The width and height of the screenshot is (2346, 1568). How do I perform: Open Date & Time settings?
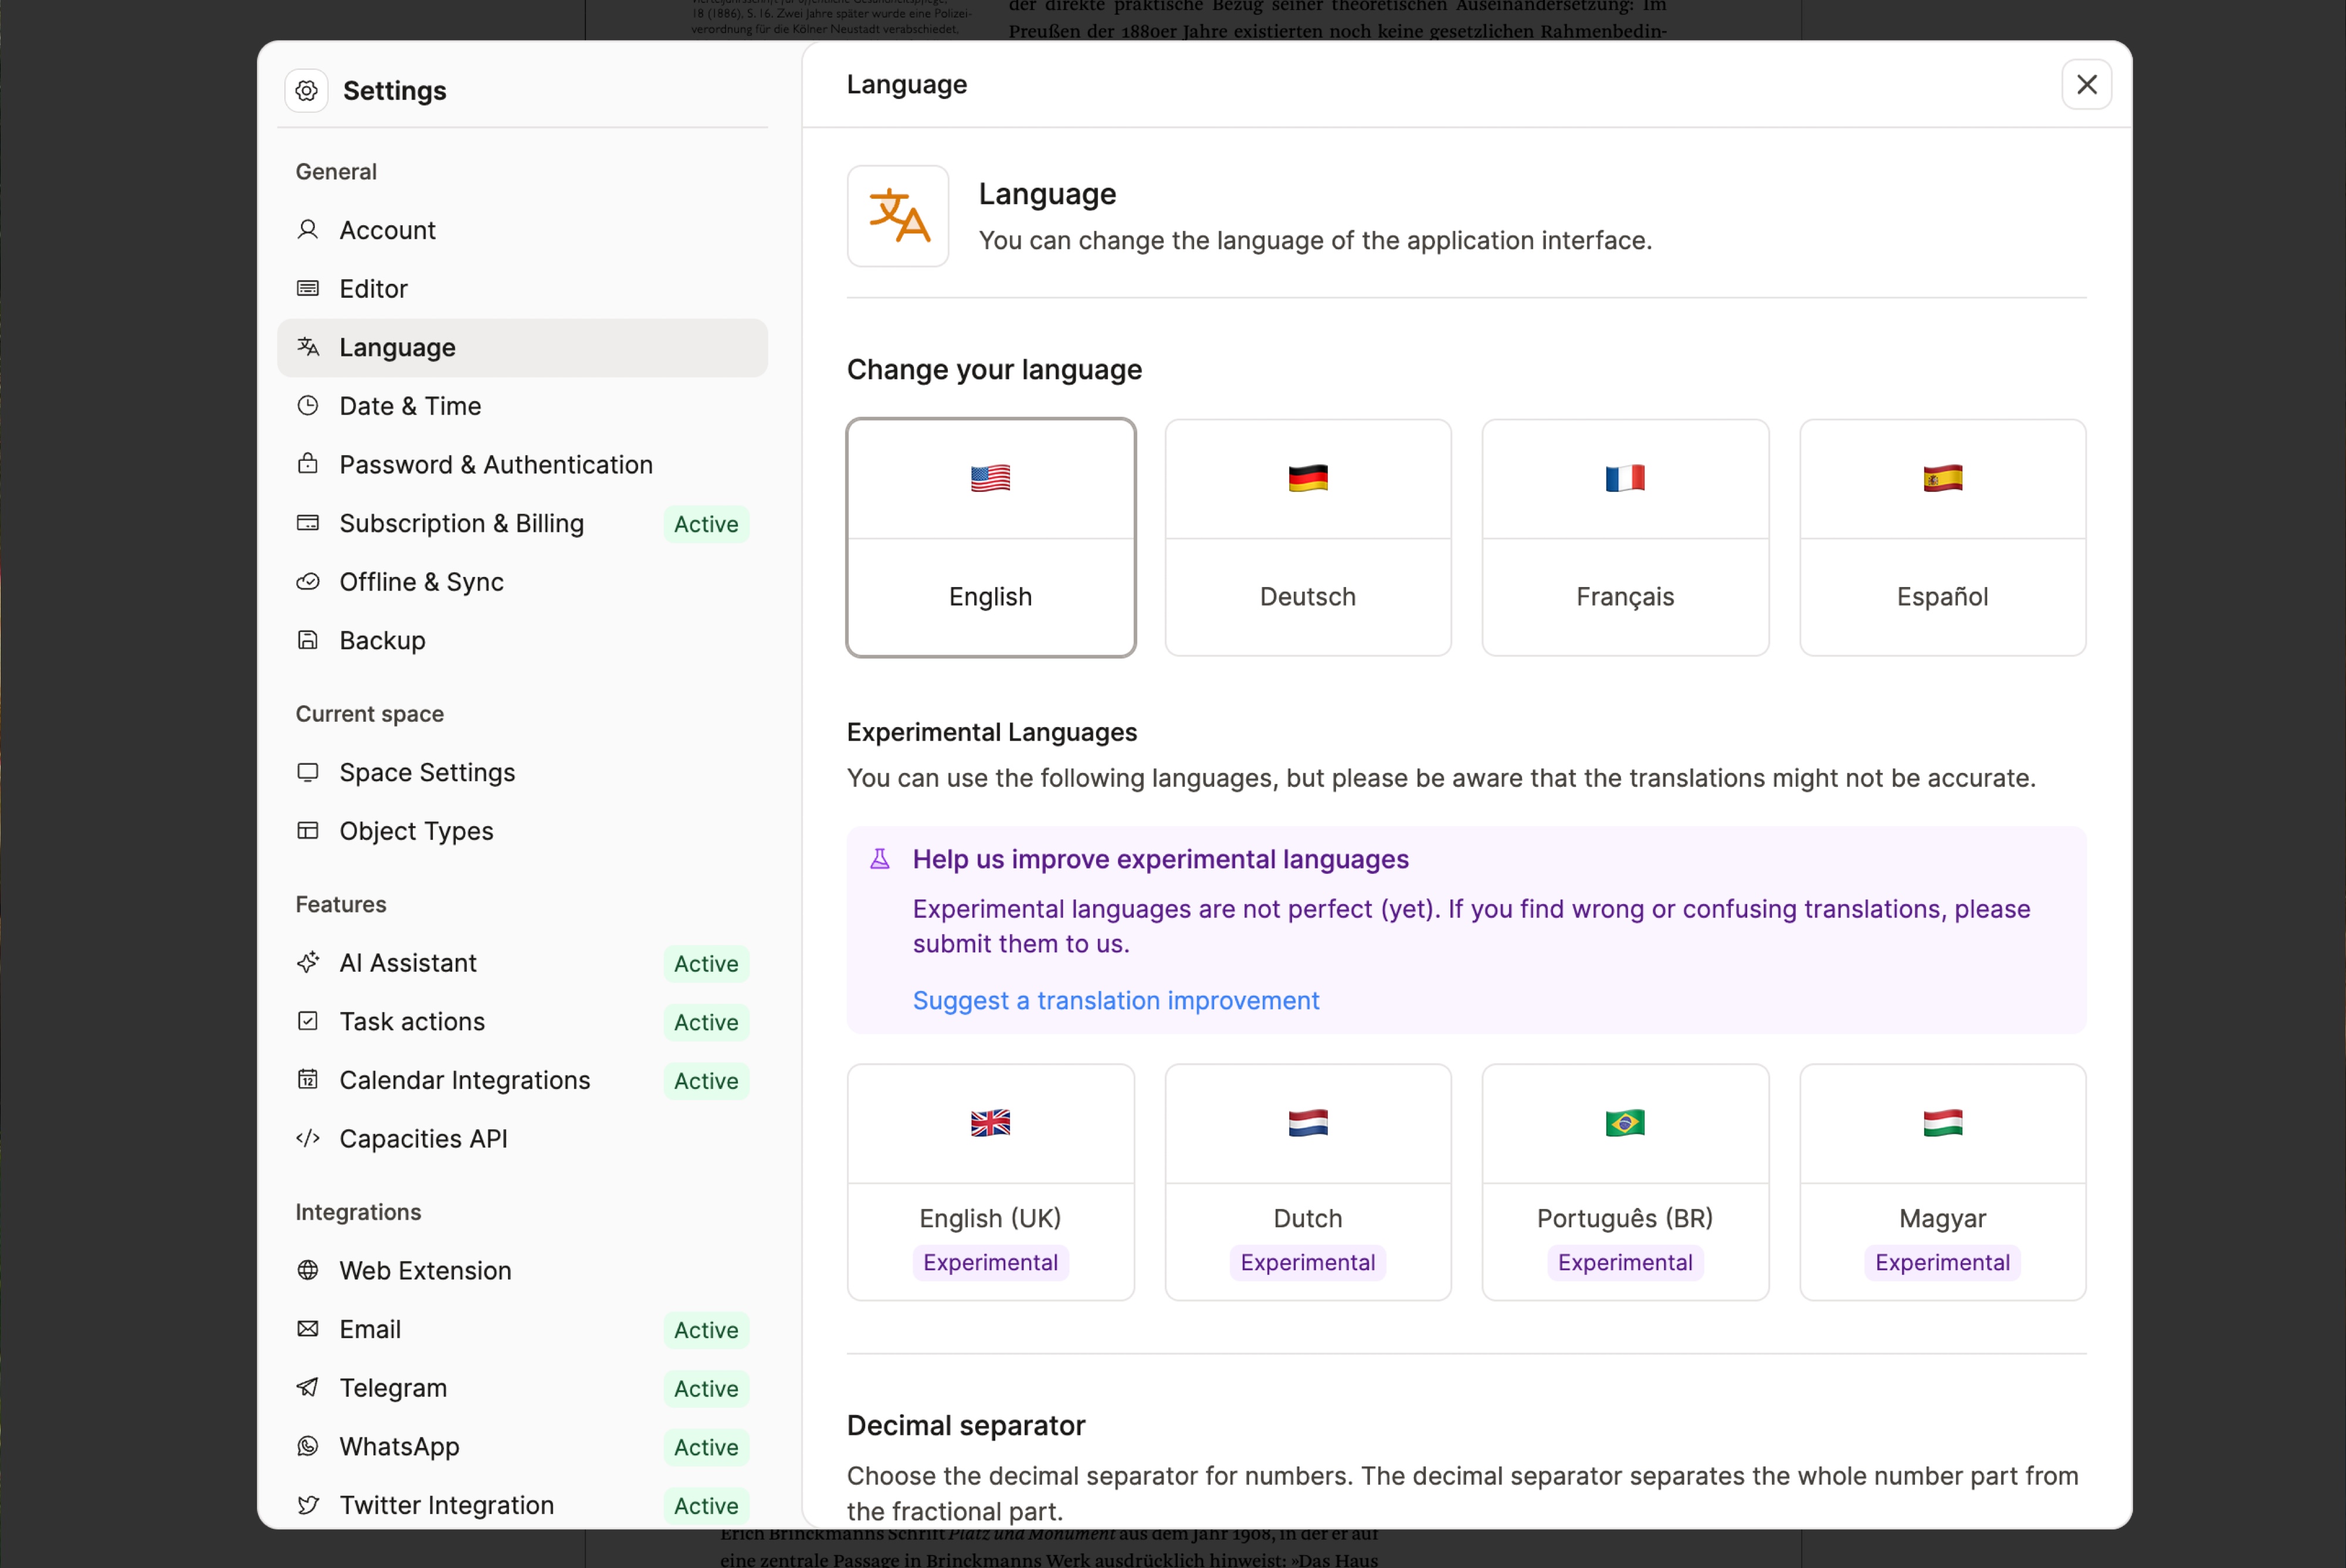coord(522,405)
